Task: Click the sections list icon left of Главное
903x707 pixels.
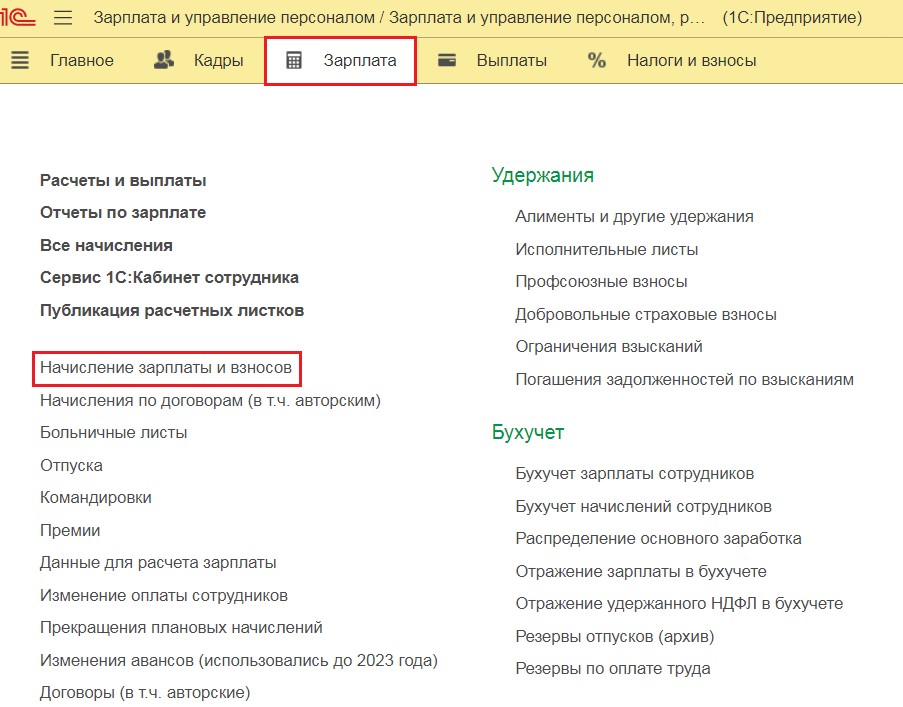Action: click(20, 60)
